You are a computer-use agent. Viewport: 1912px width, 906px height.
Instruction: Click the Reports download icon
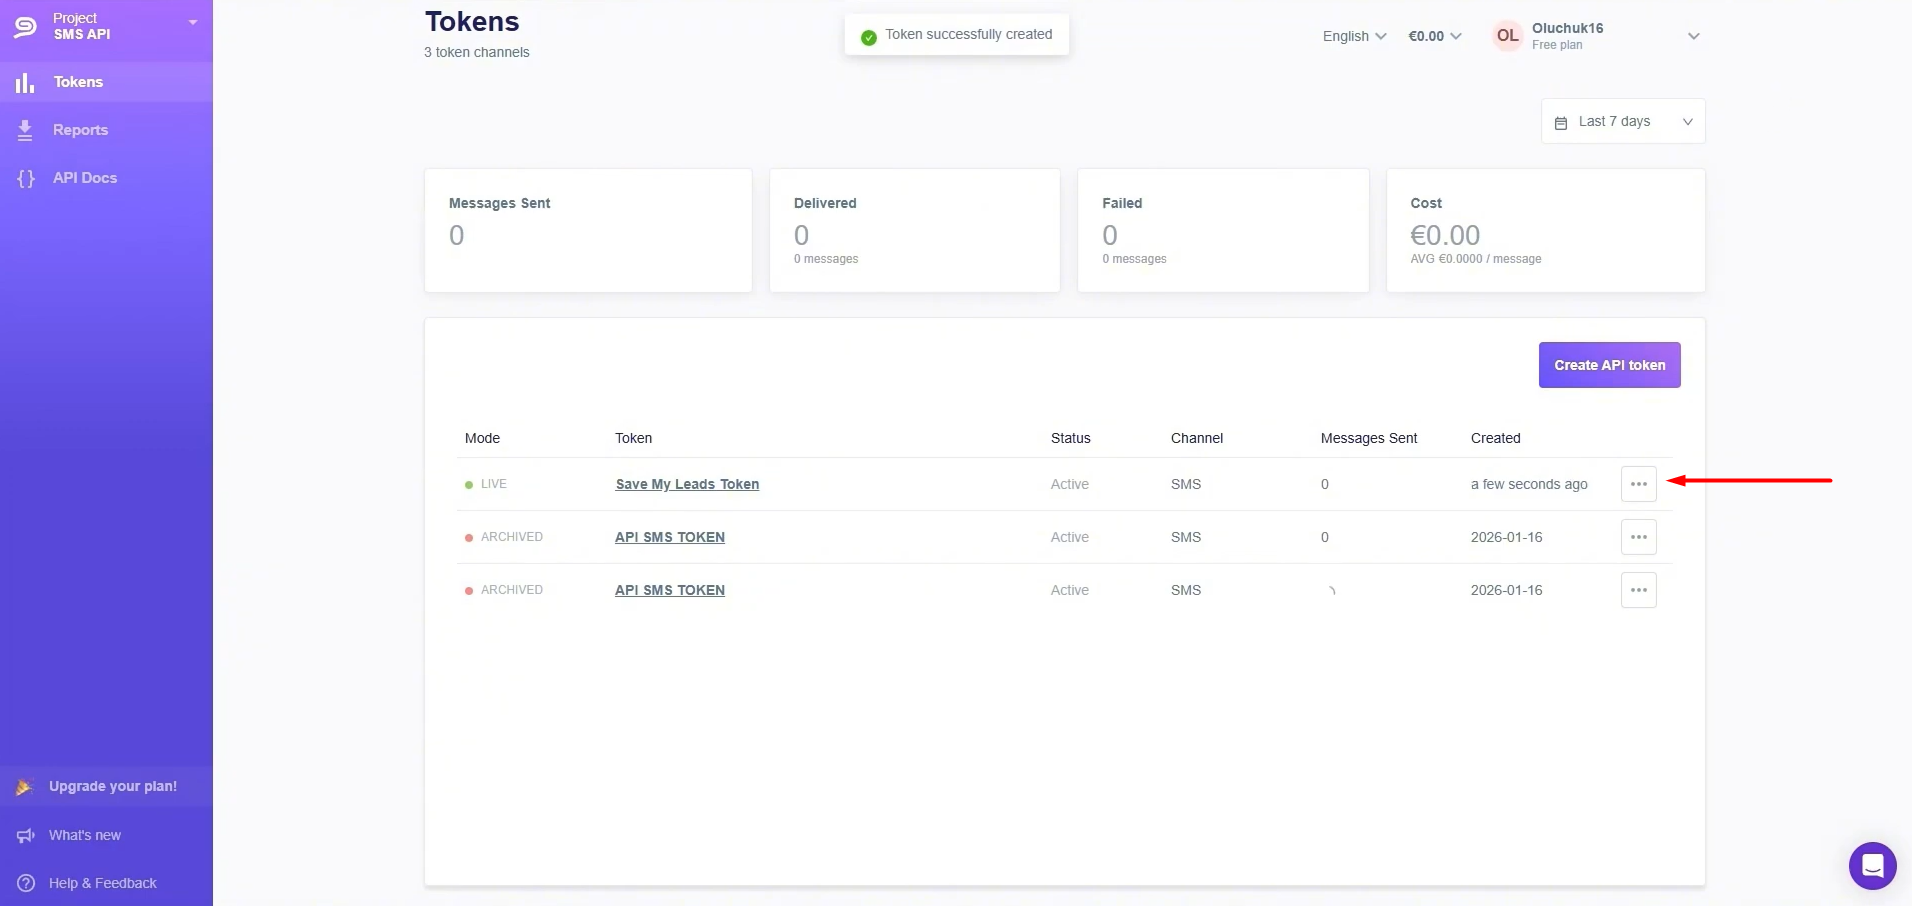point(25,130)
